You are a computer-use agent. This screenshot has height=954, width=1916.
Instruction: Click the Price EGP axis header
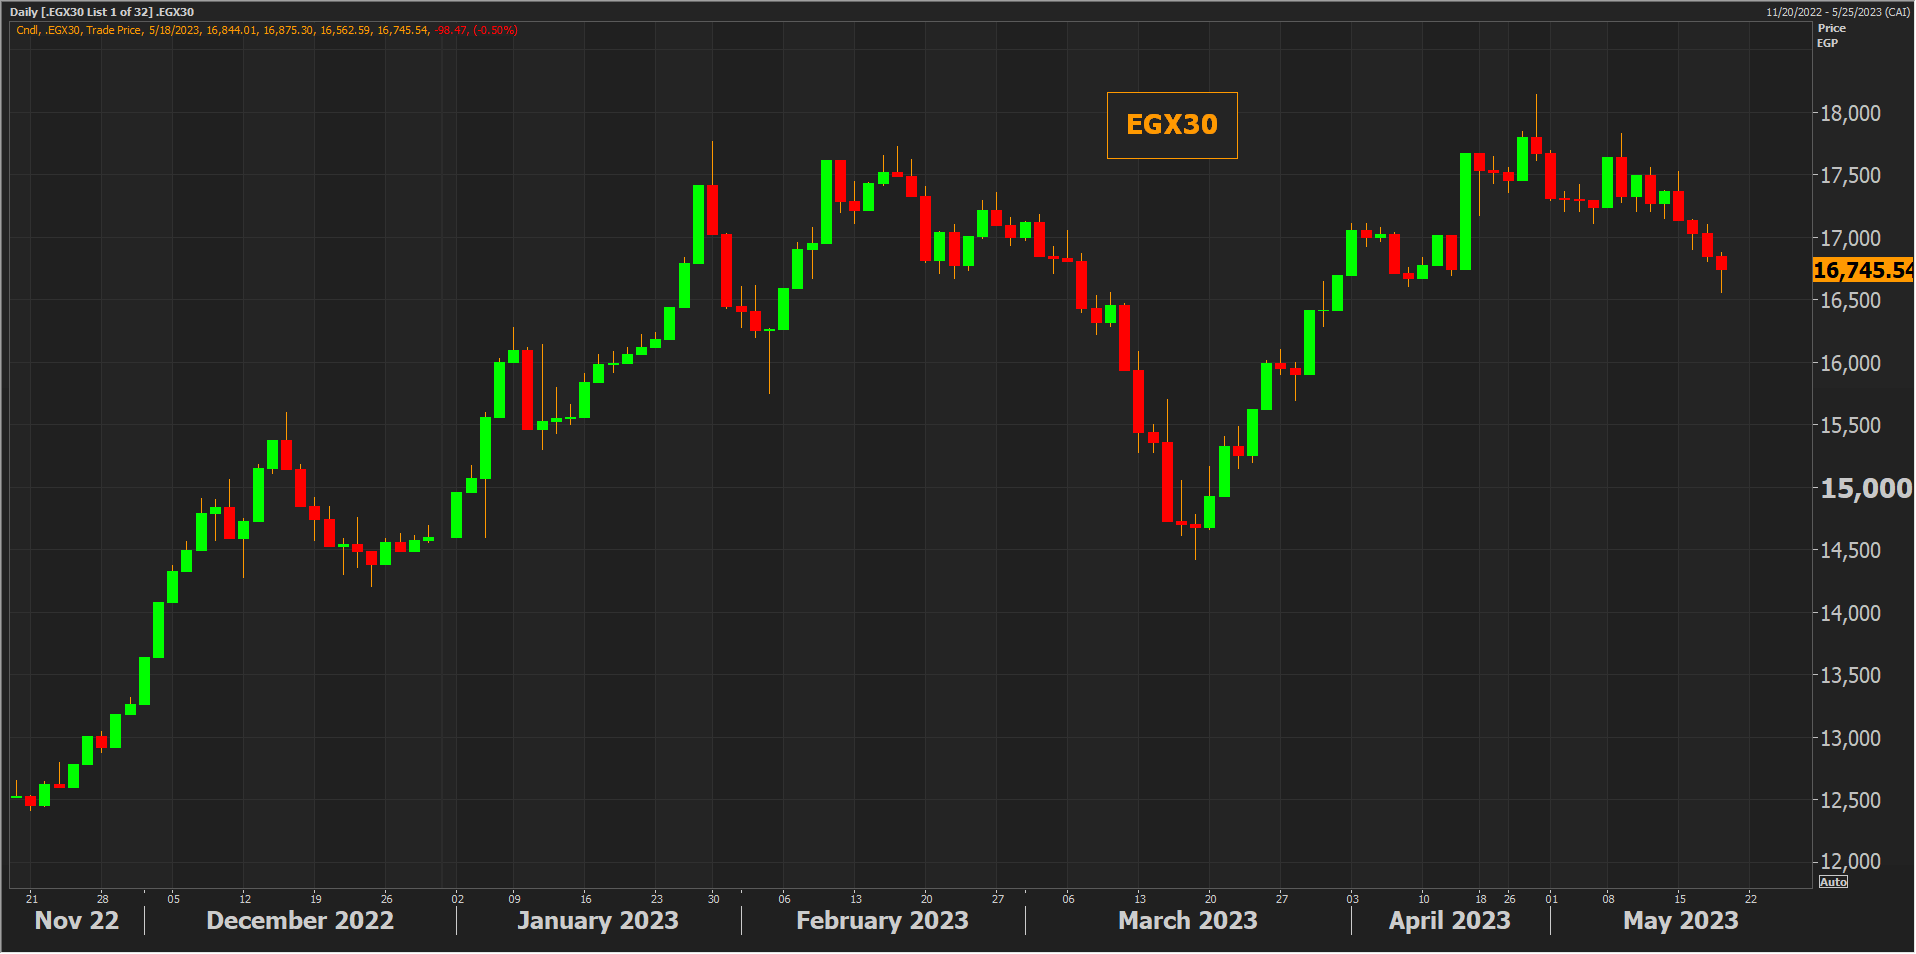(1830, 35)
